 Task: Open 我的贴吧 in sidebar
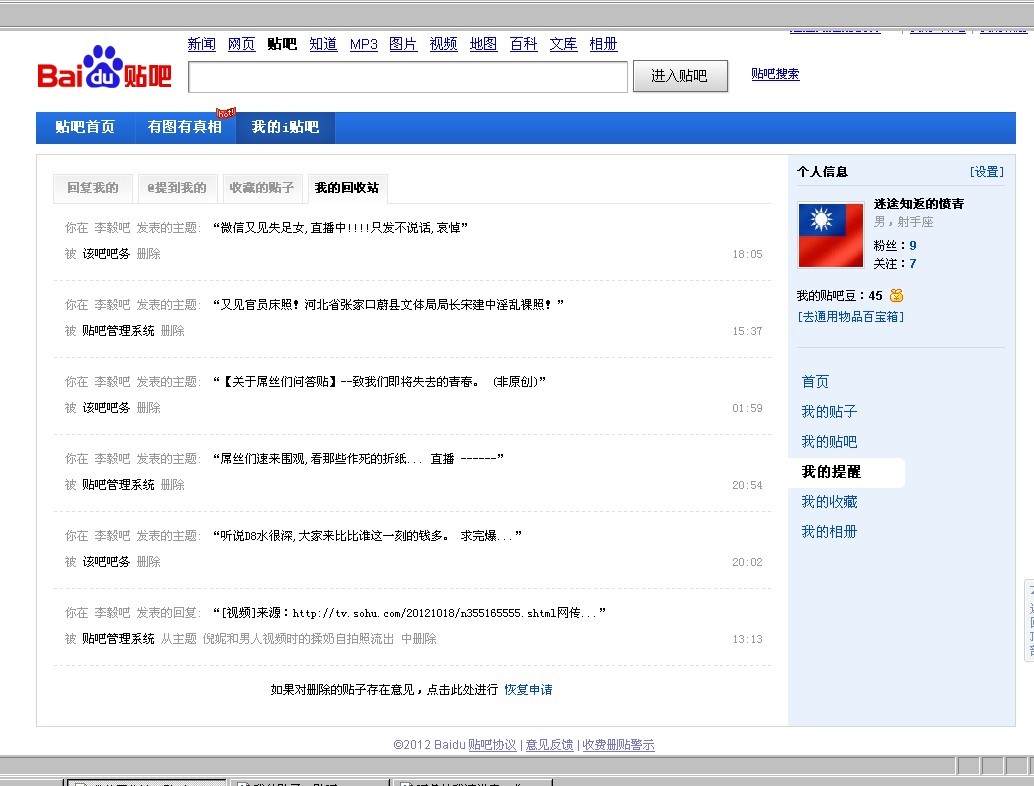(829, 442)
